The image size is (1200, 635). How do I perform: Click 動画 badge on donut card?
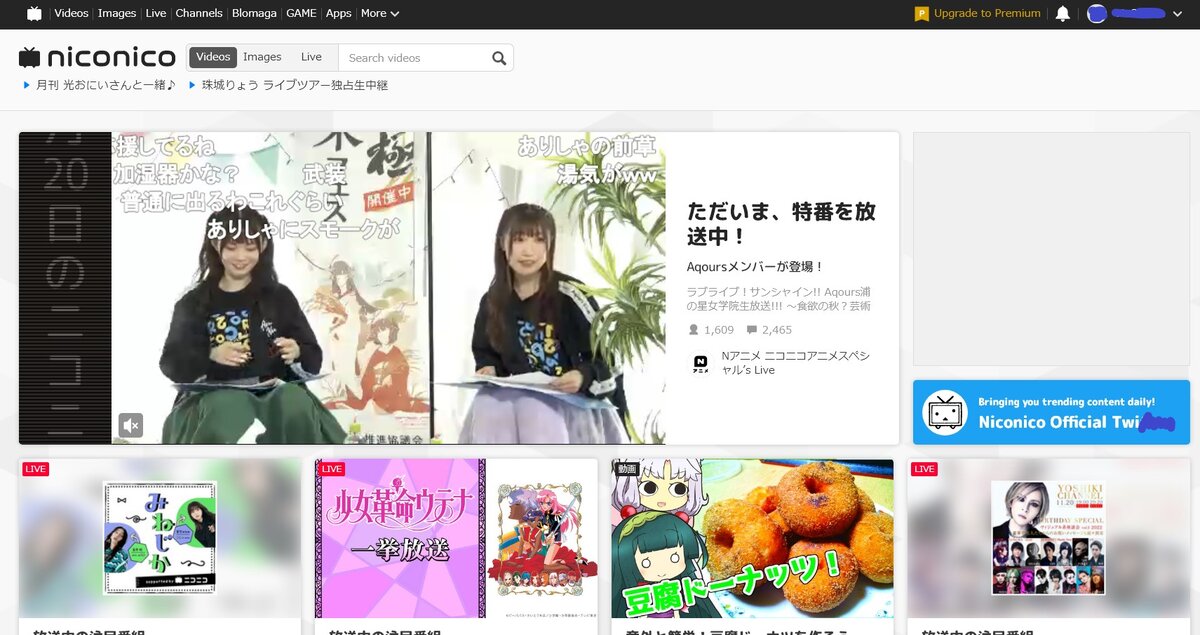click(627, 469)
